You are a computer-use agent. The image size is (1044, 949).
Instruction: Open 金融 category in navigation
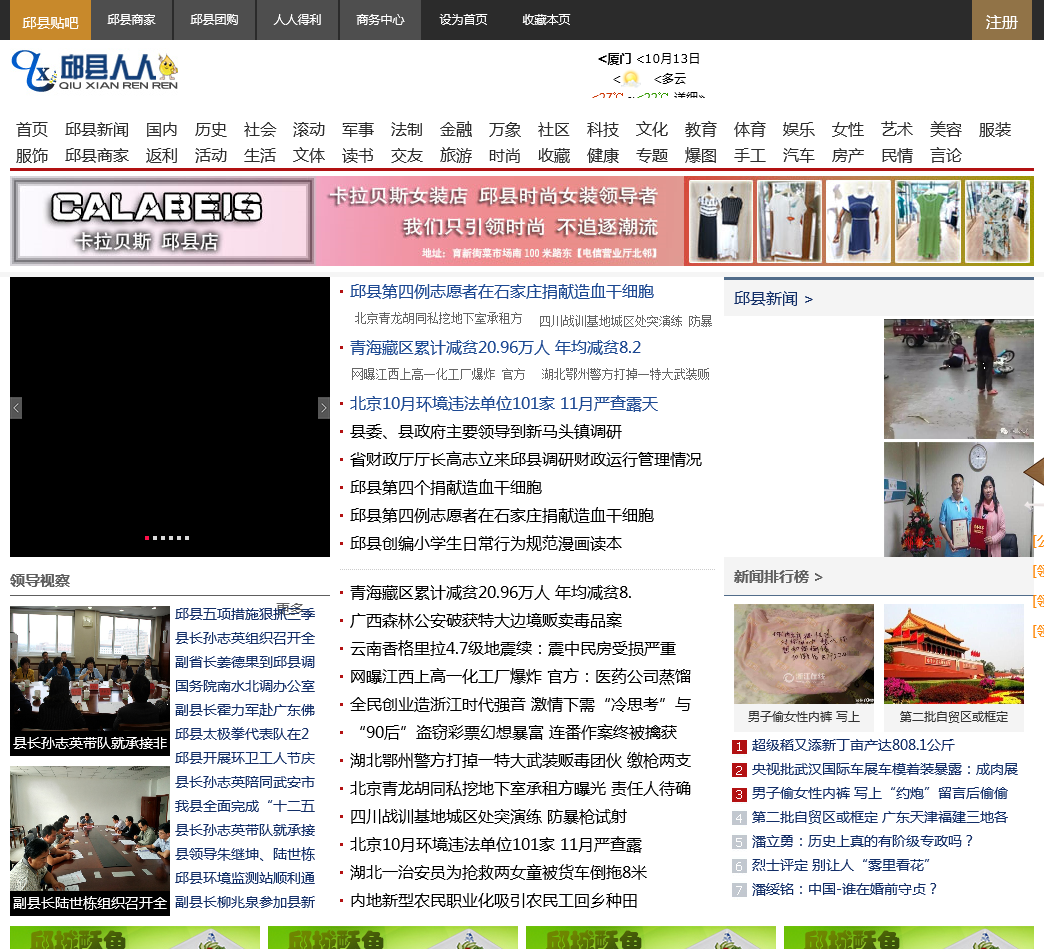pos(456,129)
